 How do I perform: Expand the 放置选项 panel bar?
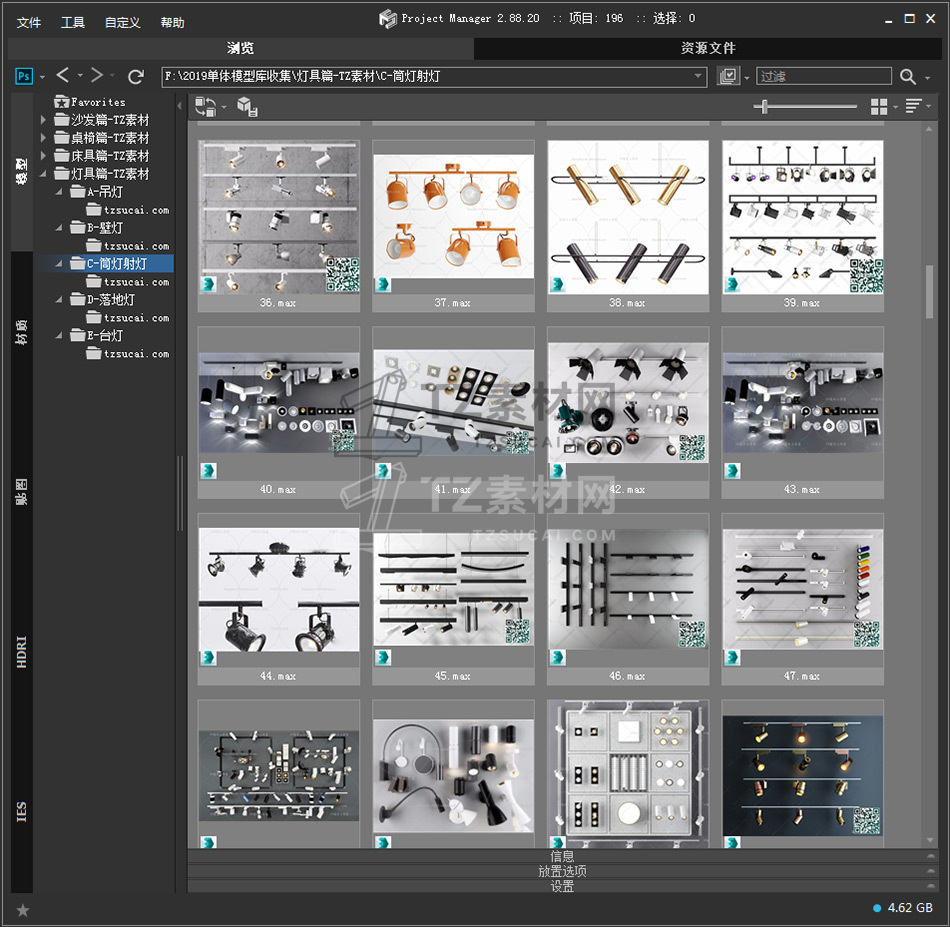562,871
